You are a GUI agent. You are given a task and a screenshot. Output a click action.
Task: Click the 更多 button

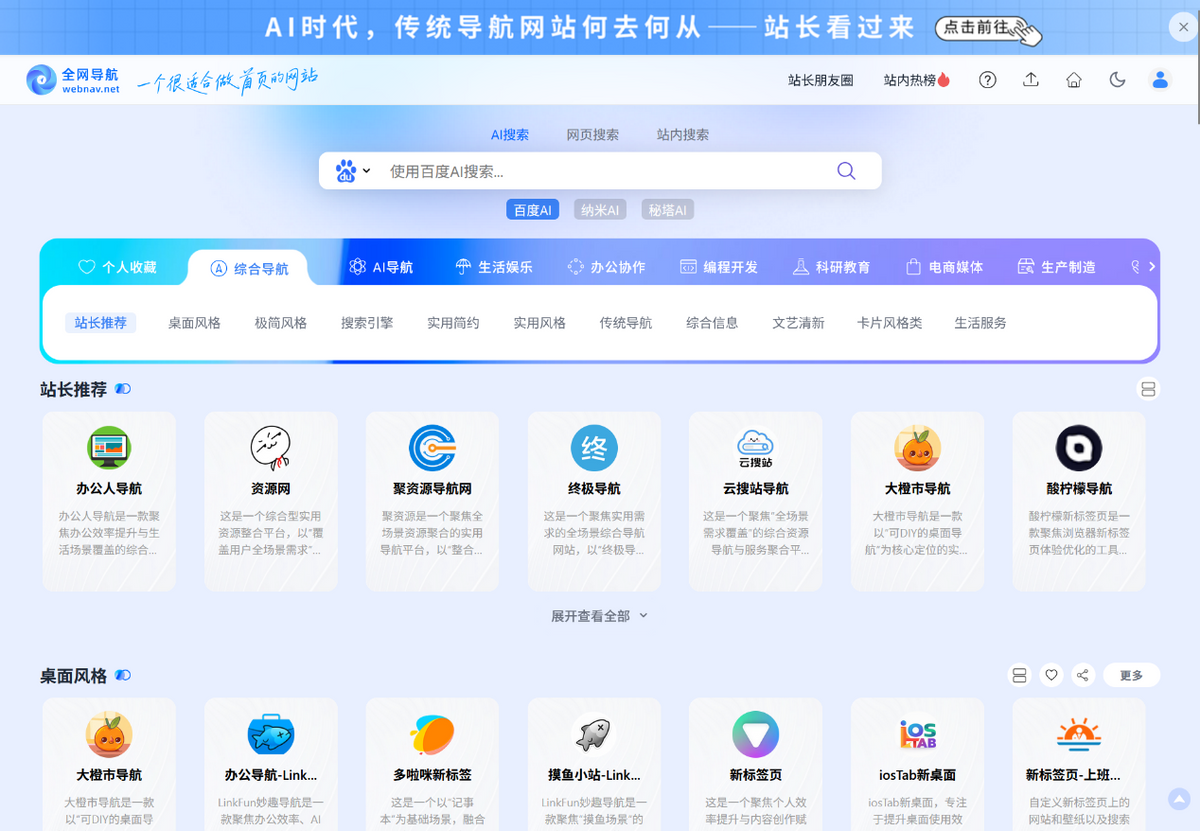coord(1131,675)
